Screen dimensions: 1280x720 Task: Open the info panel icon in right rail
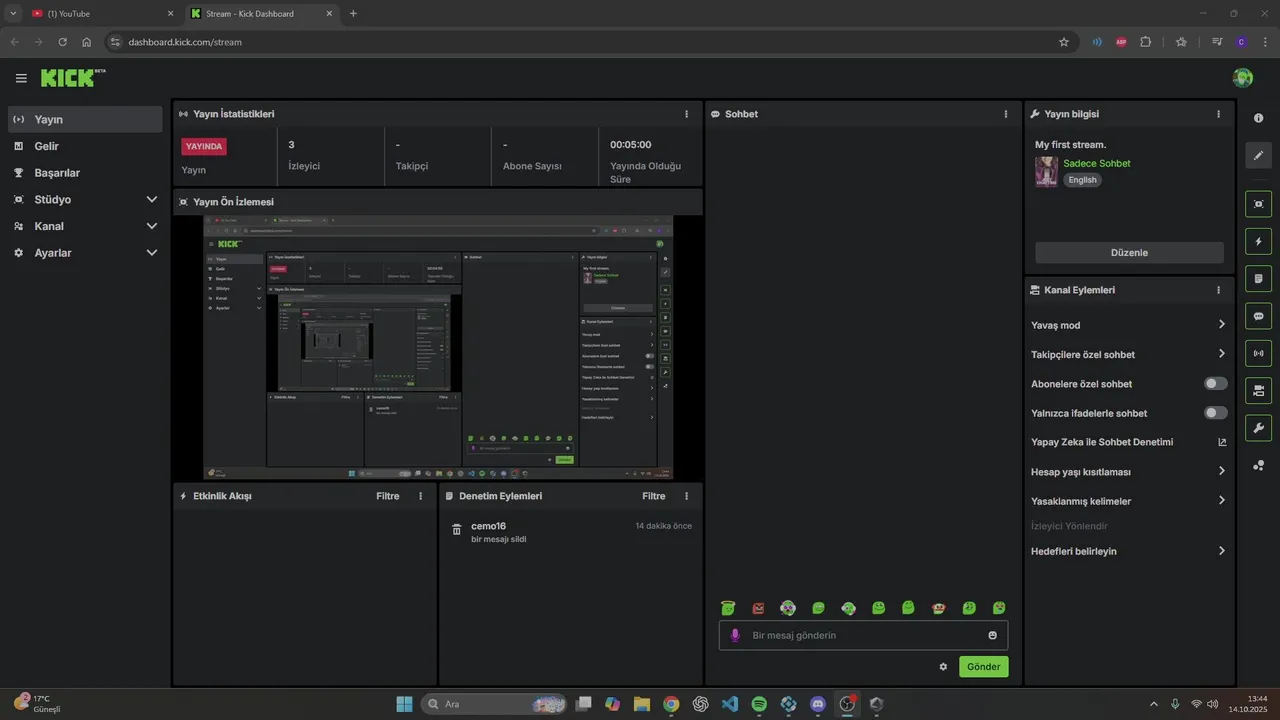point(1258,118)
